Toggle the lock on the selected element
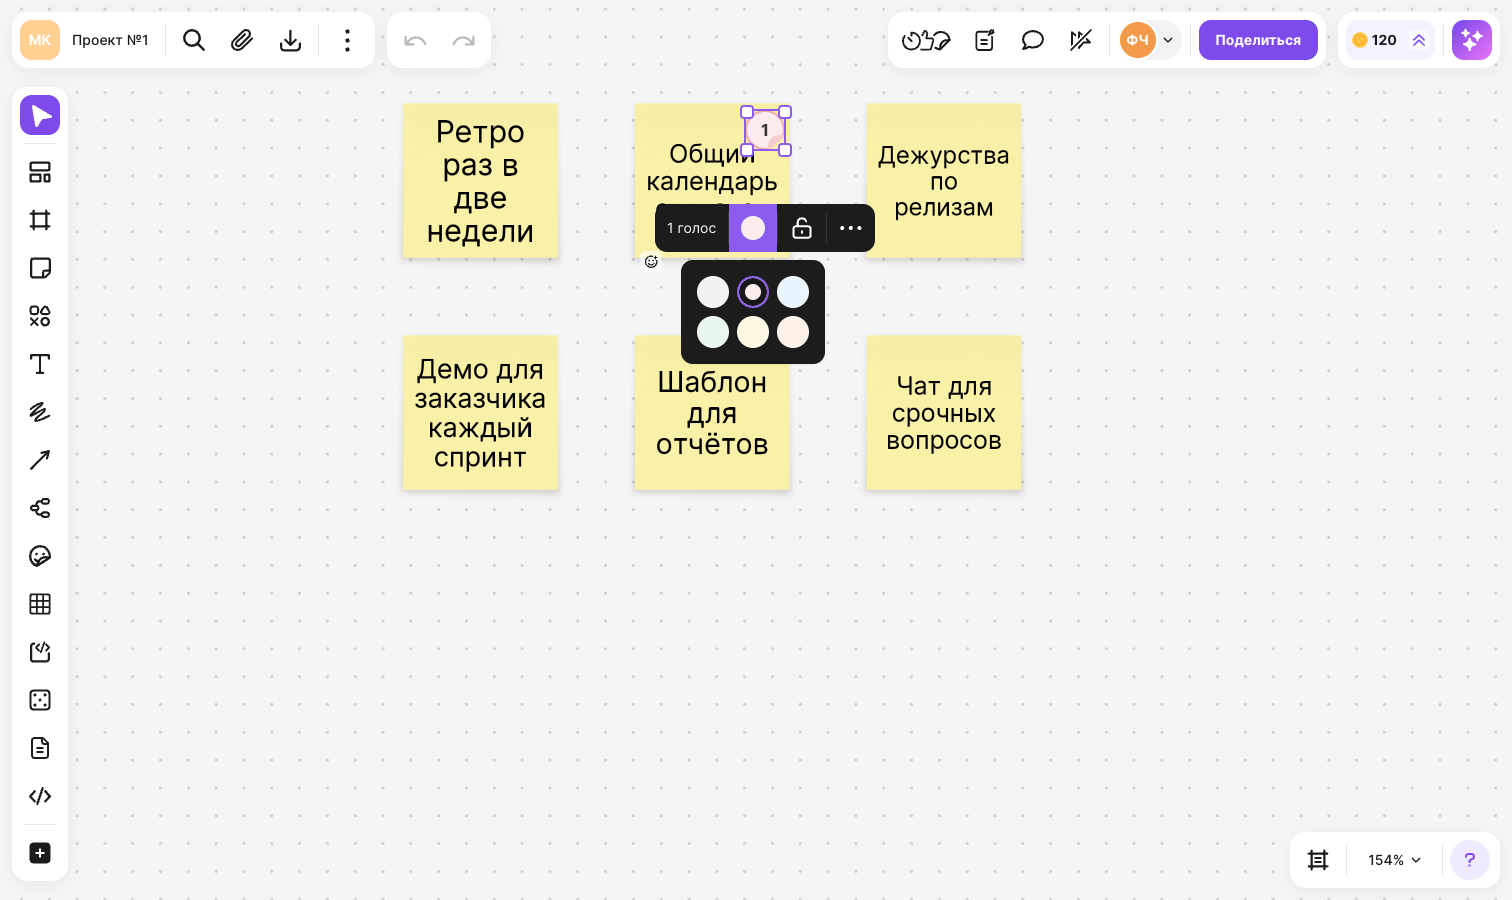 [802, 228]
